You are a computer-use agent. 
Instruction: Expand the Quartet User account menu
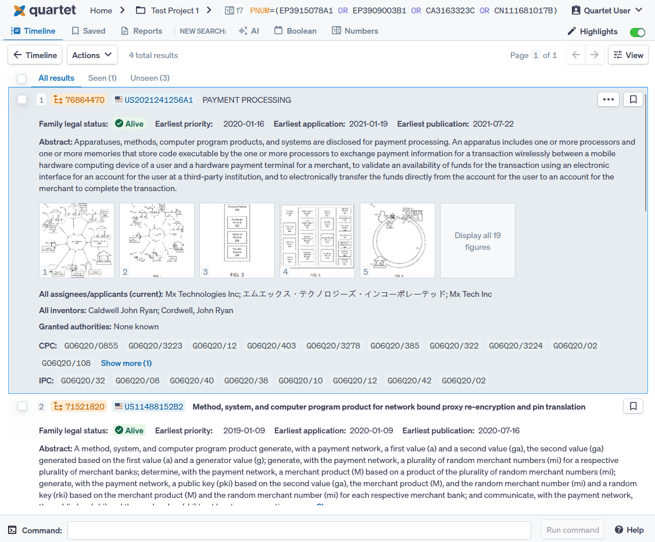click(607, 10)
